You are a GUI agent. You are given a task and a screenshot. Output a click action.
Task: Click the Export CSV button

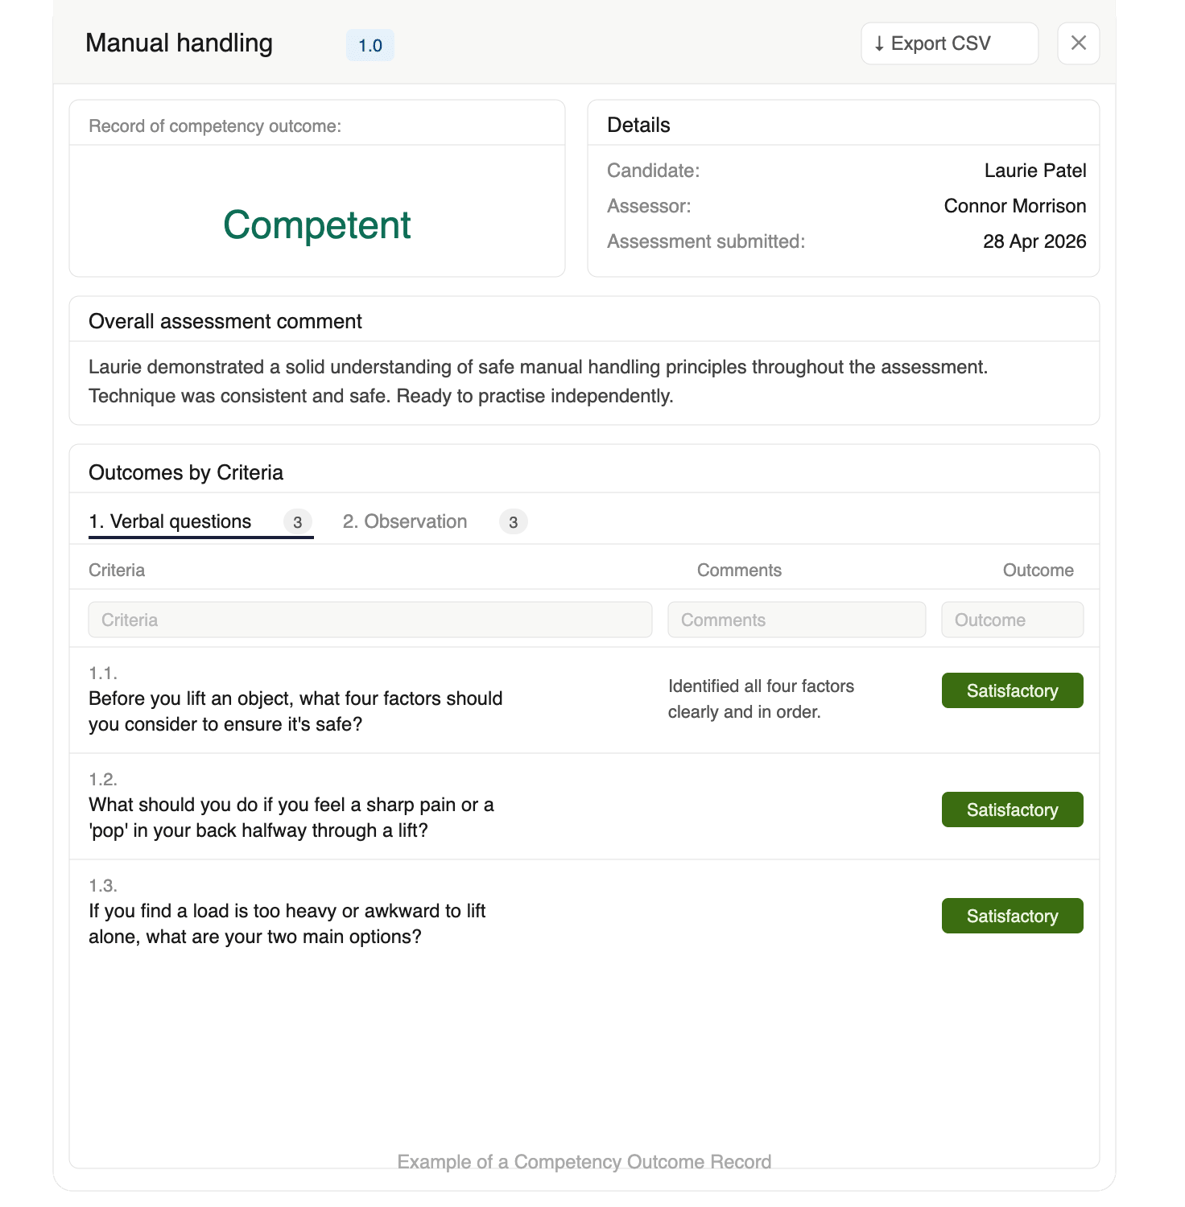tap(949, 43)
